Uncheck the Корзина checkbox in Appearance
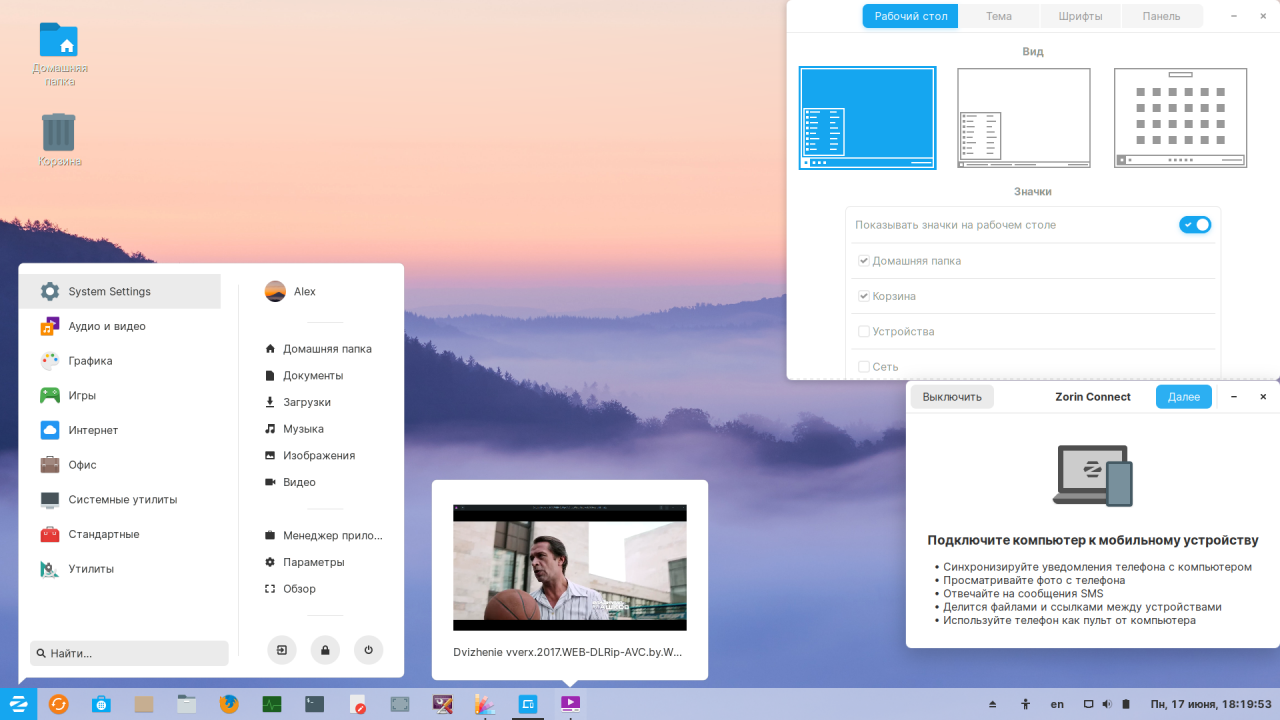Image resolution: width=1280 pixels, height=720 pixels. tap(864, 296)
